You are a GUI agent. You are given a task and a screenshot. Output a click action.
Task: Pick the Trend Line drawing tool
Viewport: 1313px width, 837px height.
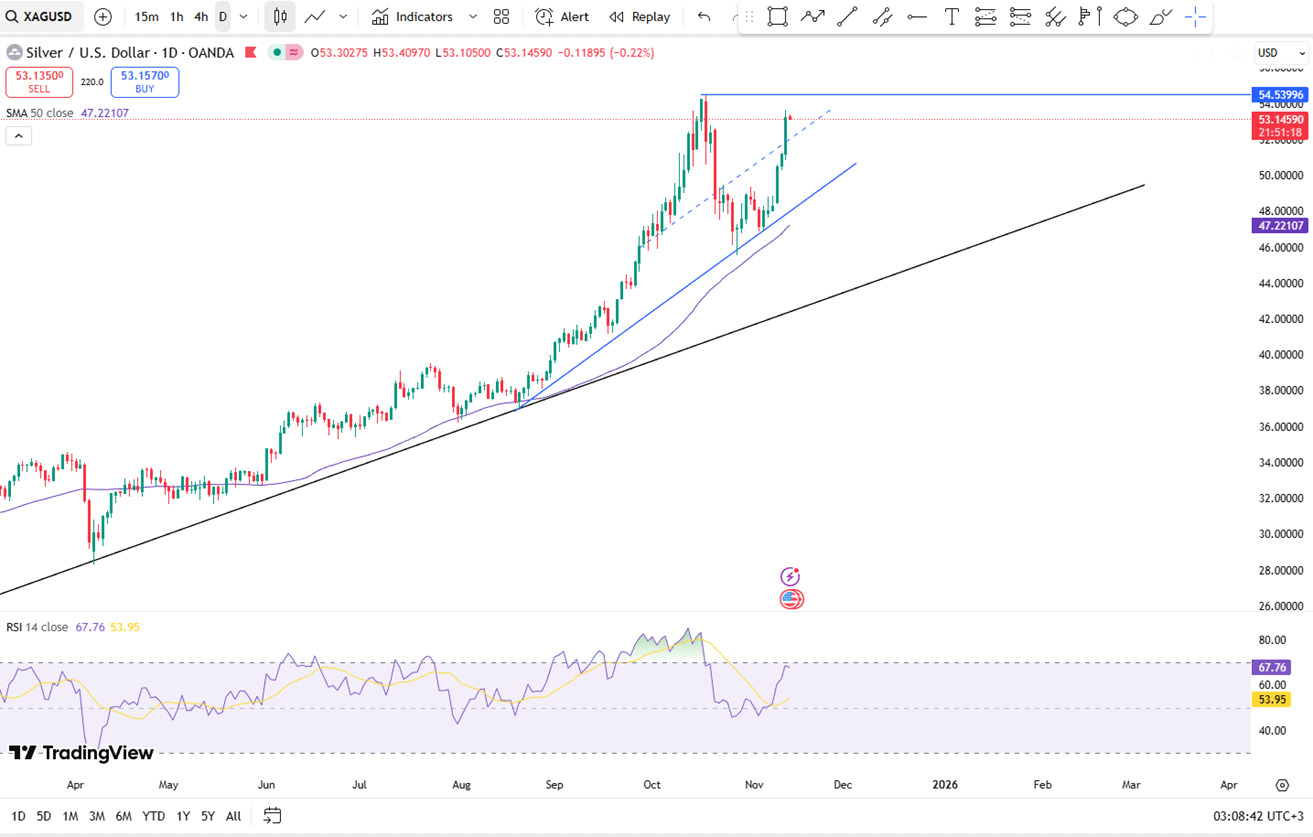[x=847, y=17]
